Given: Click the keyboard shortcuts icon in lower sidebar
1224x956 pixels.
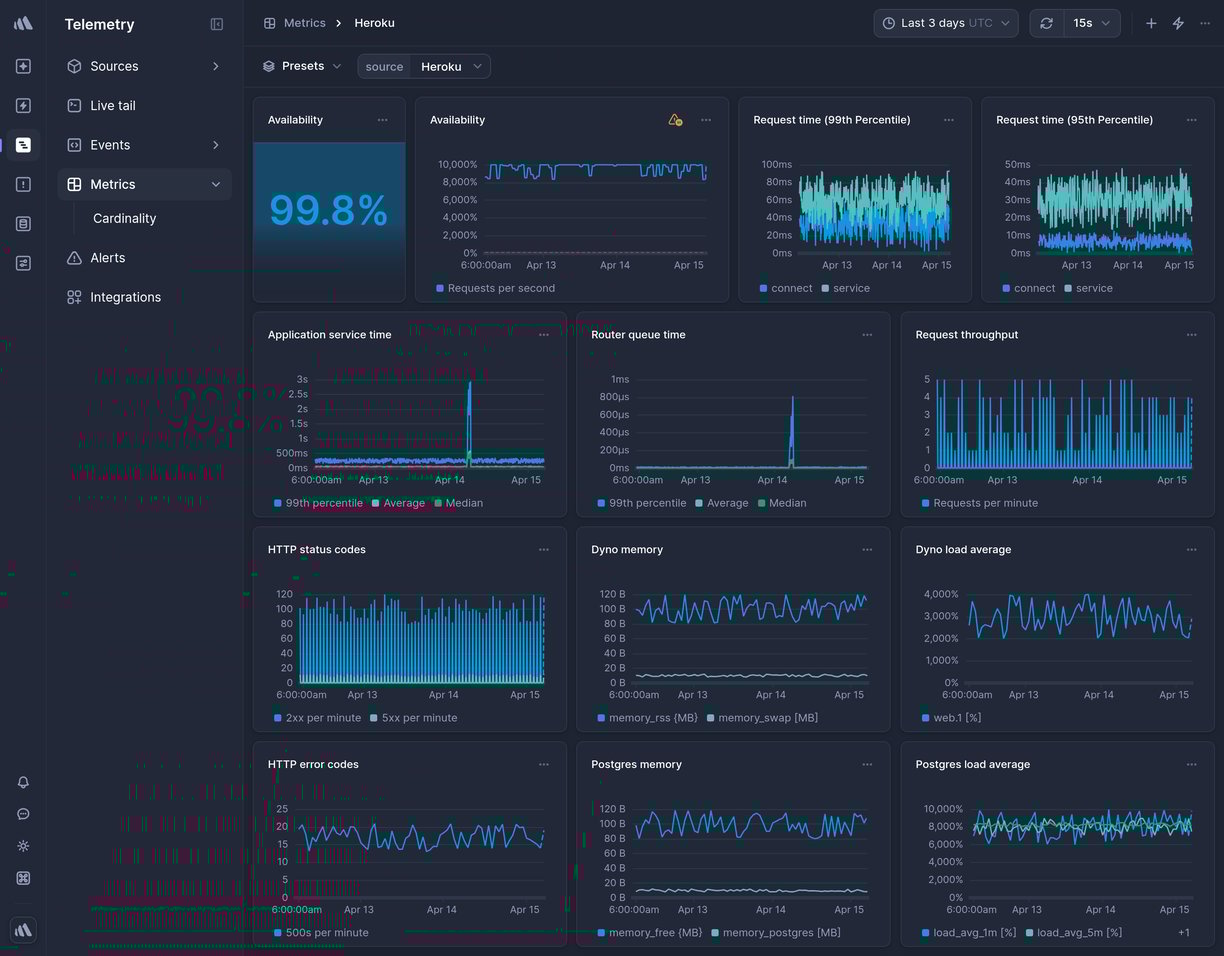Looking at the screenshot, I should 23,878.
